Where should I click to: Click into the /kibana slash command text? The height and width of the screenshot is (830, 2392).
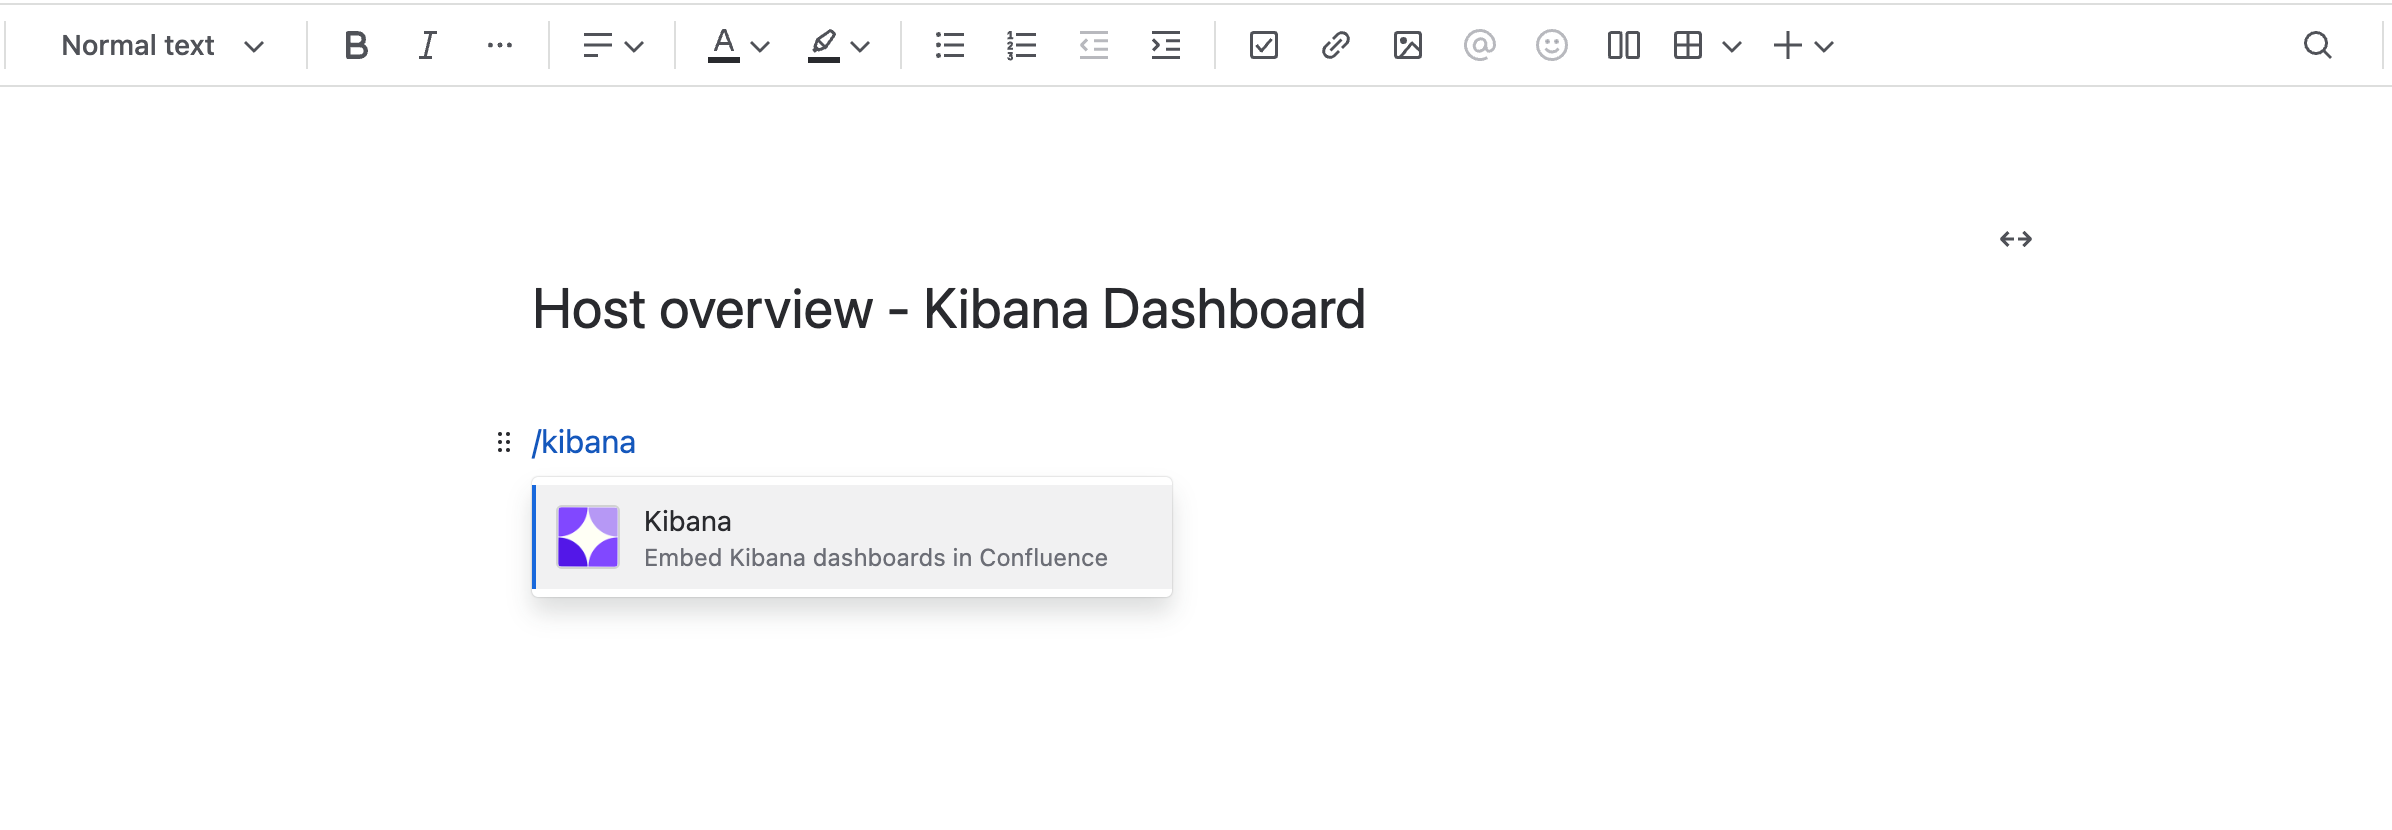coord(584,442)
